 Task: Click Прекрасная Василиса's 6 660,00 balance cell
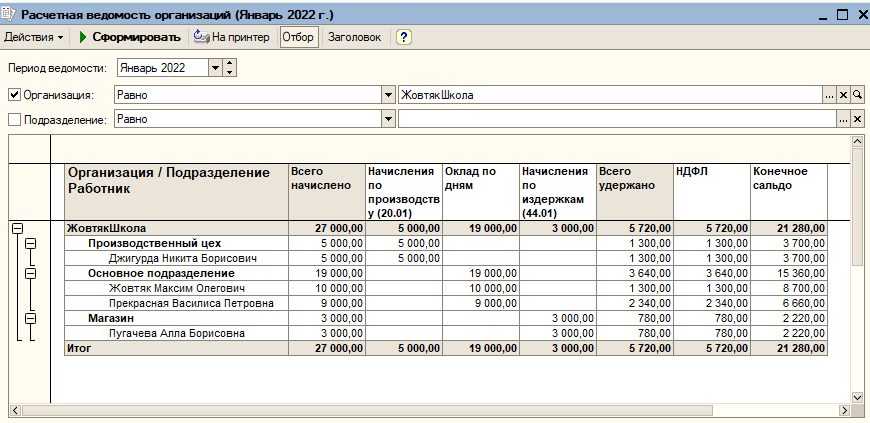788,303
